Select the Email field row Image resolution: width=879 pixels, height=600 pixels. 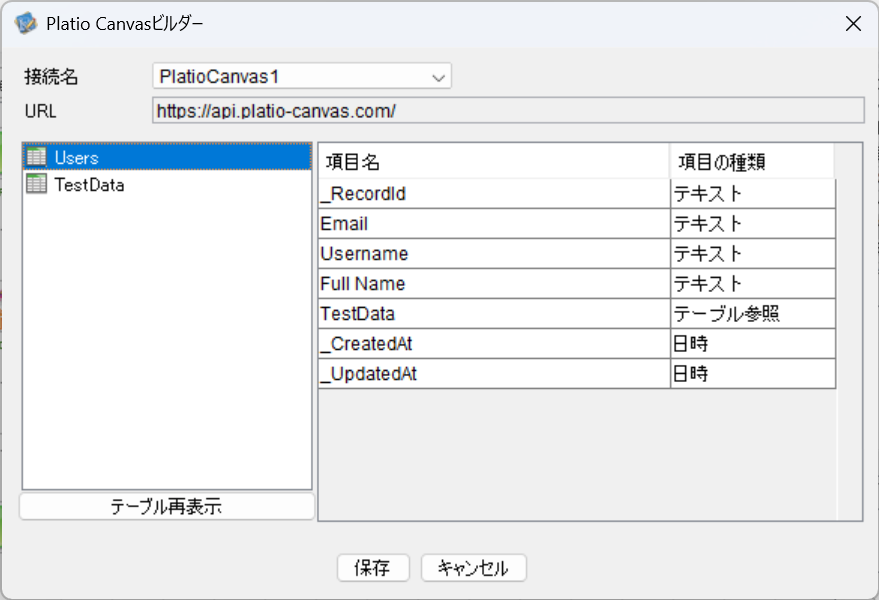tap(494, 224)
